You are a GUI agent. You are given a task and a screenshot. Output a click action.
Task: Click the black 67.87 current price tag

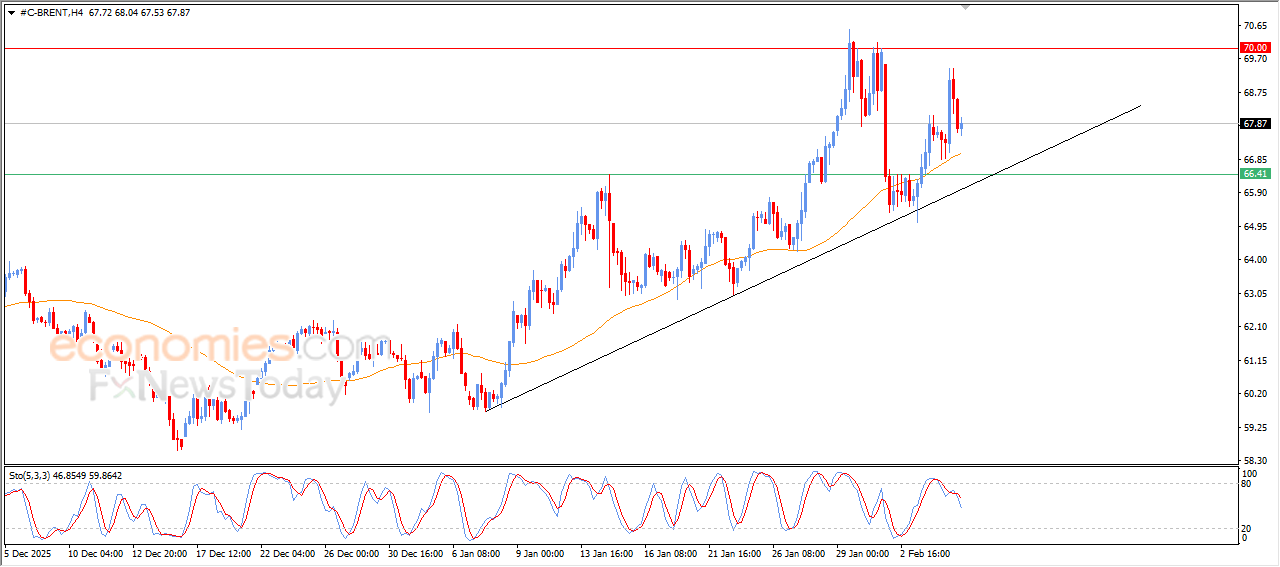click(1253, 124)
